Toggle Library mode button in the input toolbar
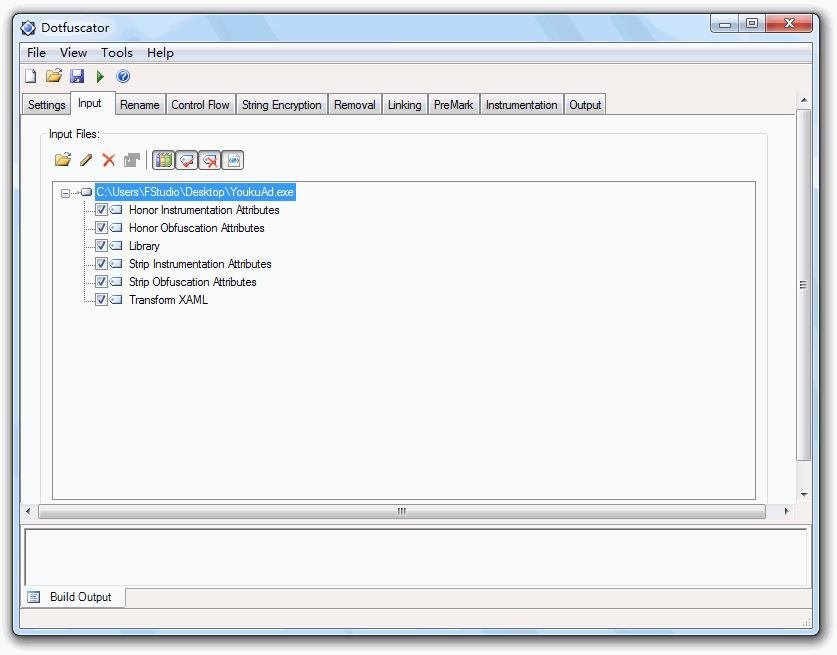This screenshot has width=837, height=655. point(163,160)
